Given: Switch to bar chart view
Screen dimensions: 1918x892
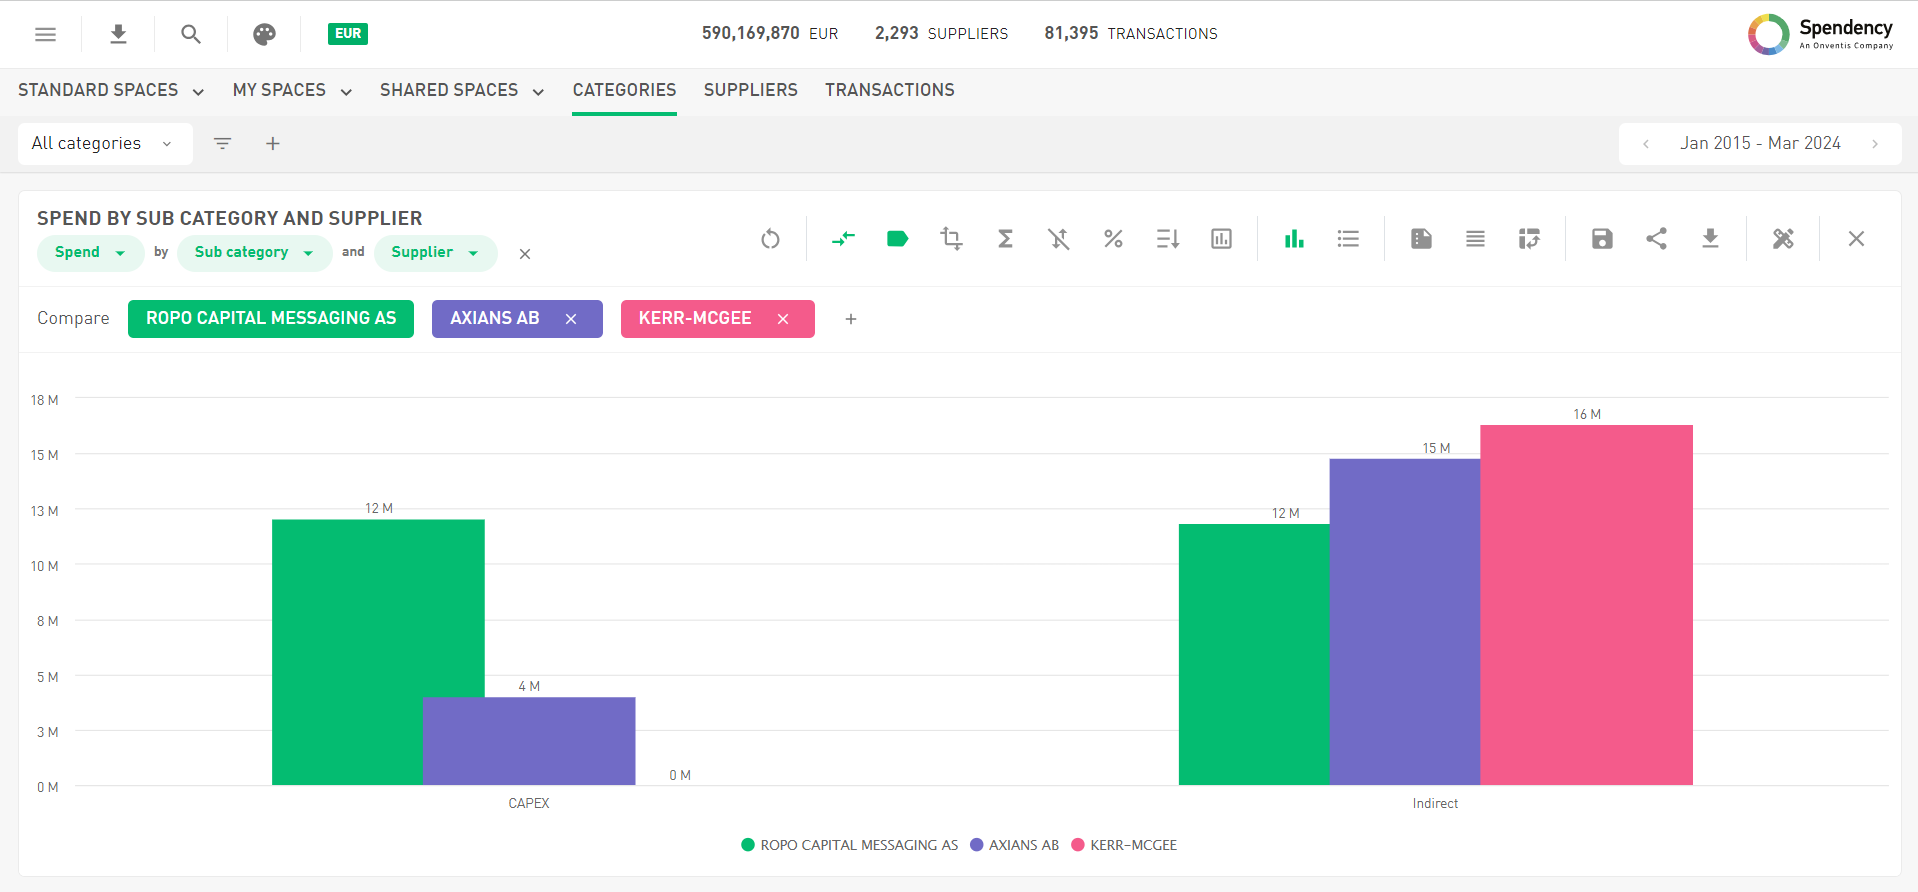Looking at the screenshot, I should [1294, 239].
